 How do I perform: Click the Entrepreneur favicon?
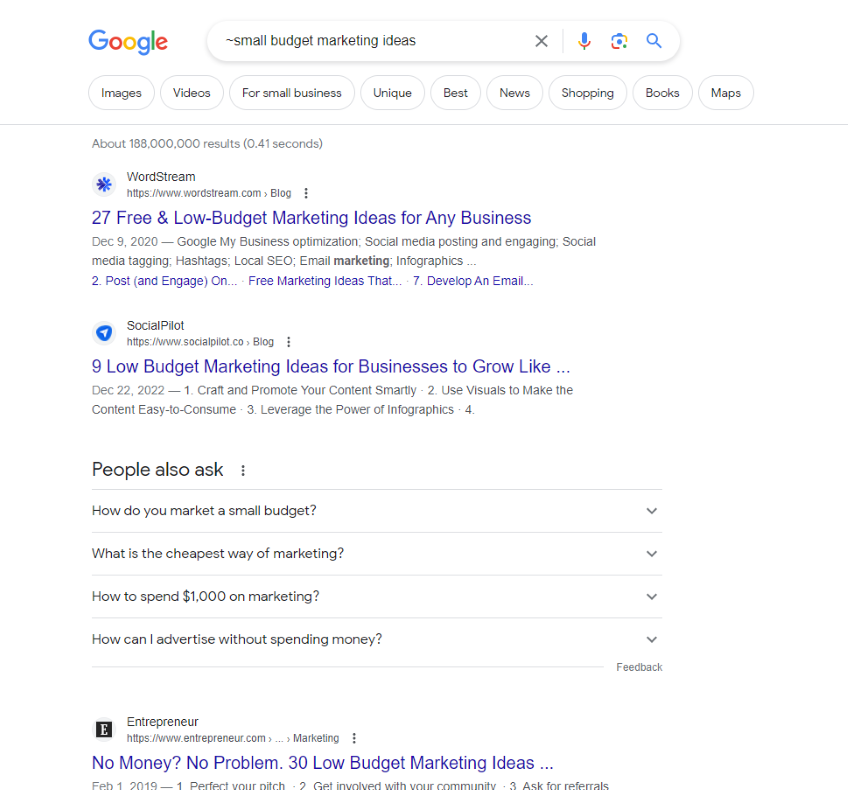104,729
